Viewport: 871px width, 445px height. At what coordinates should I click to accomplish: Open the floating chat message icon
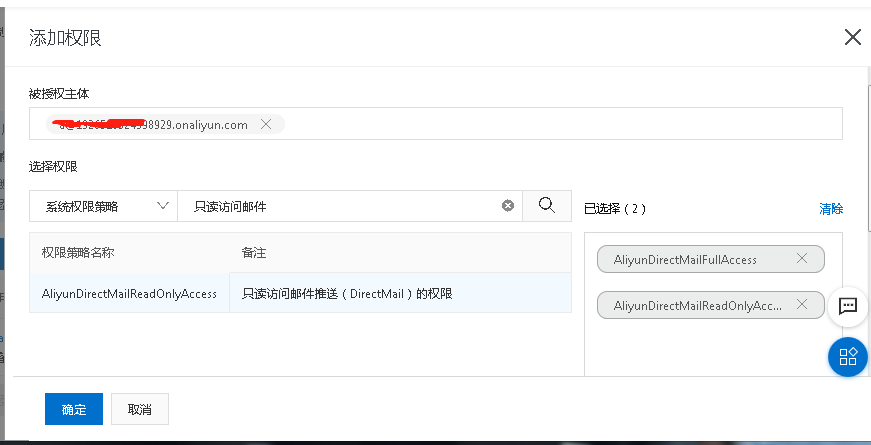pyautogui.click(x=848, y=306)
